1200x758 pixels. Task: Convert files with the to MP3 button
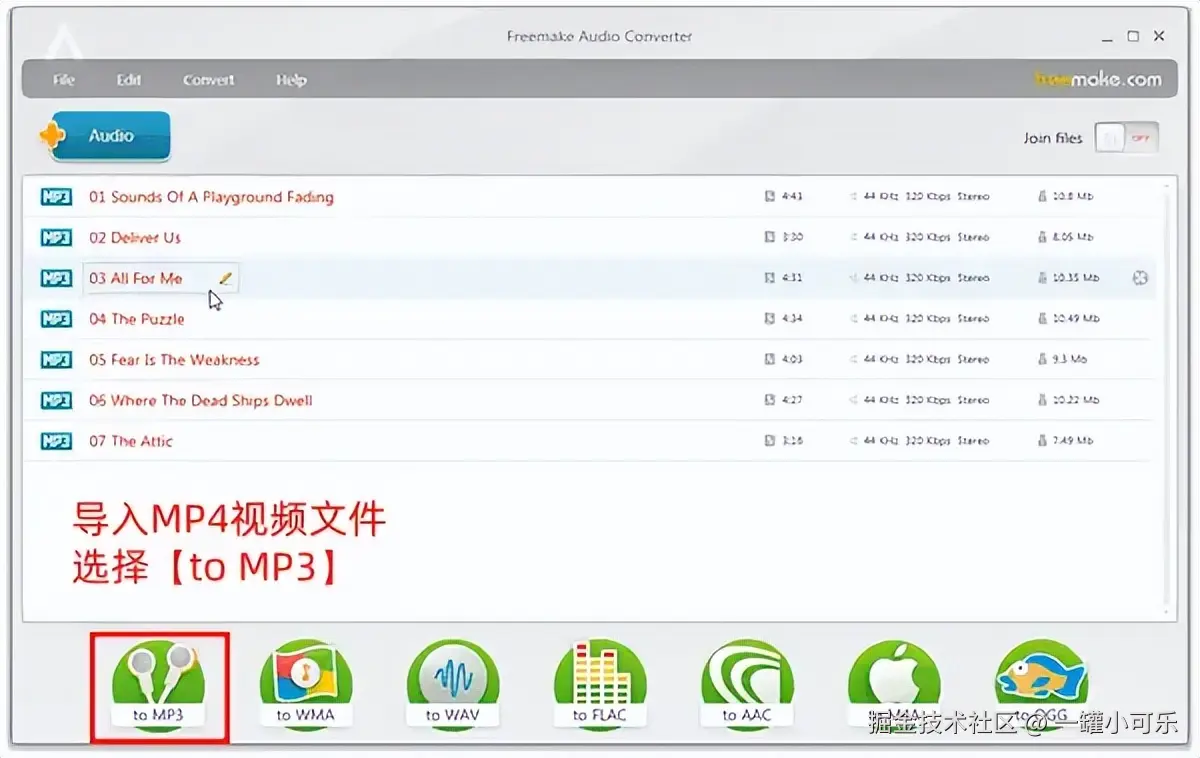tap(158, 685)
